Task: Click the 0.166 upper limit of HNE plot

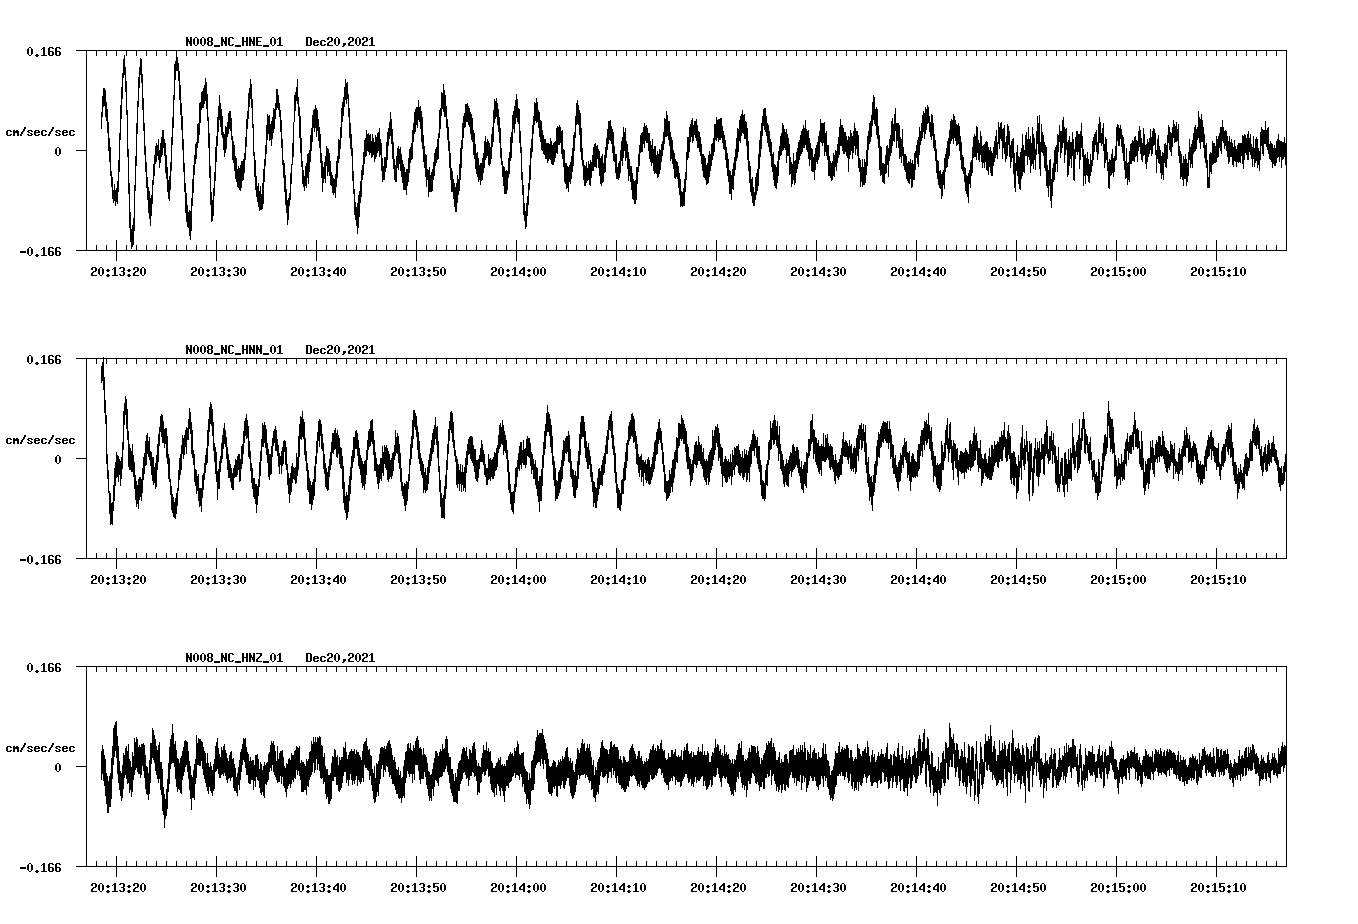Action: tap(43, 51)
